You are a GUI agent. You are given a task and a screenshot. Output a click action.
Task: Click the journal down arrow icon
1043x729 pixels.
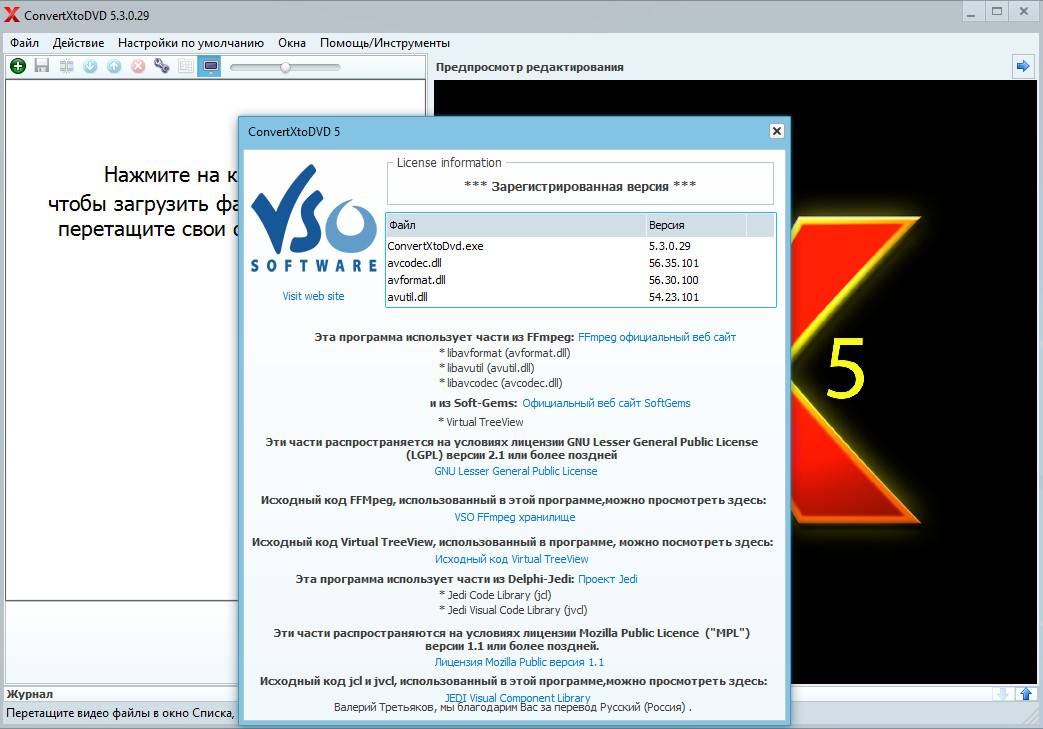point(1002,694)
